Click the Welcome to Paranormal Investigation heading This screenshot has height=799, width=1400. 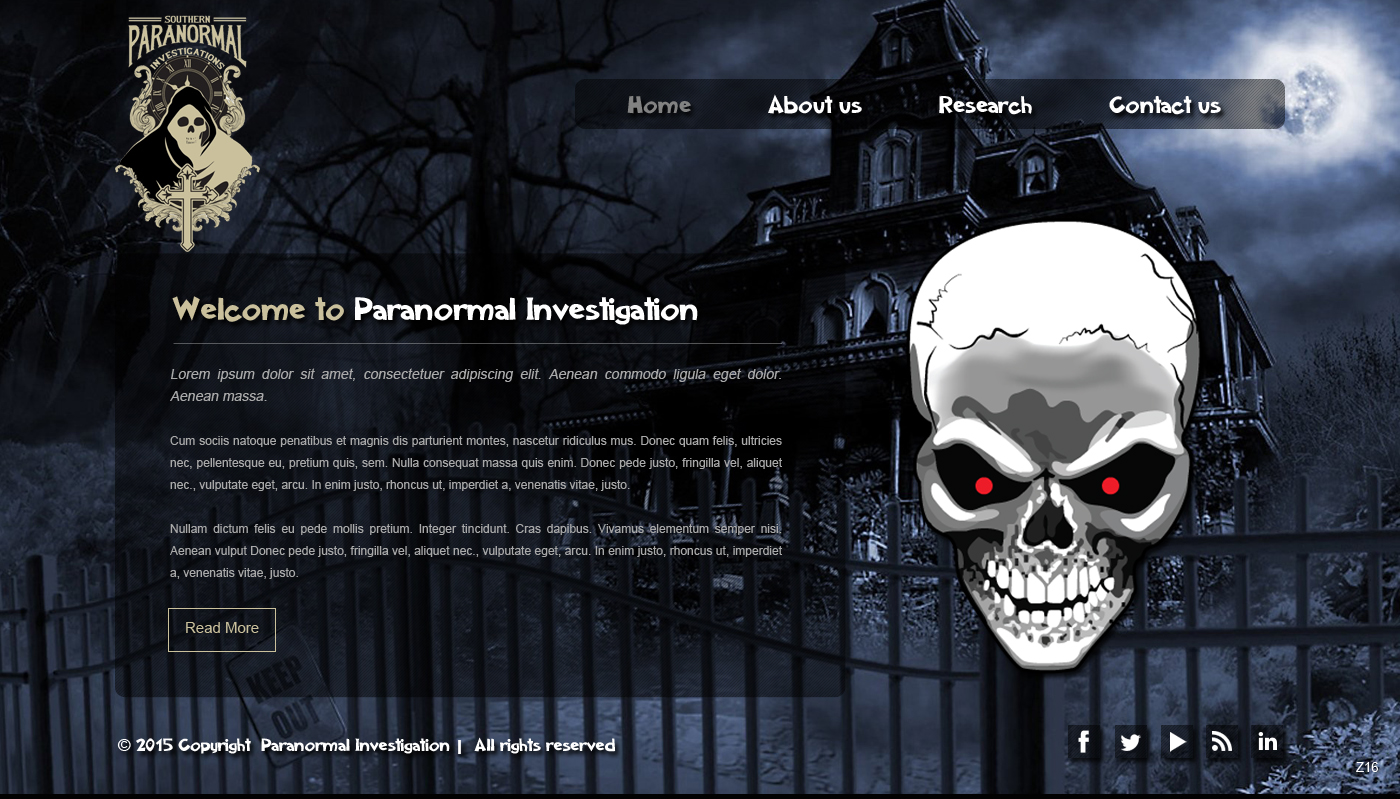[435, 310]
